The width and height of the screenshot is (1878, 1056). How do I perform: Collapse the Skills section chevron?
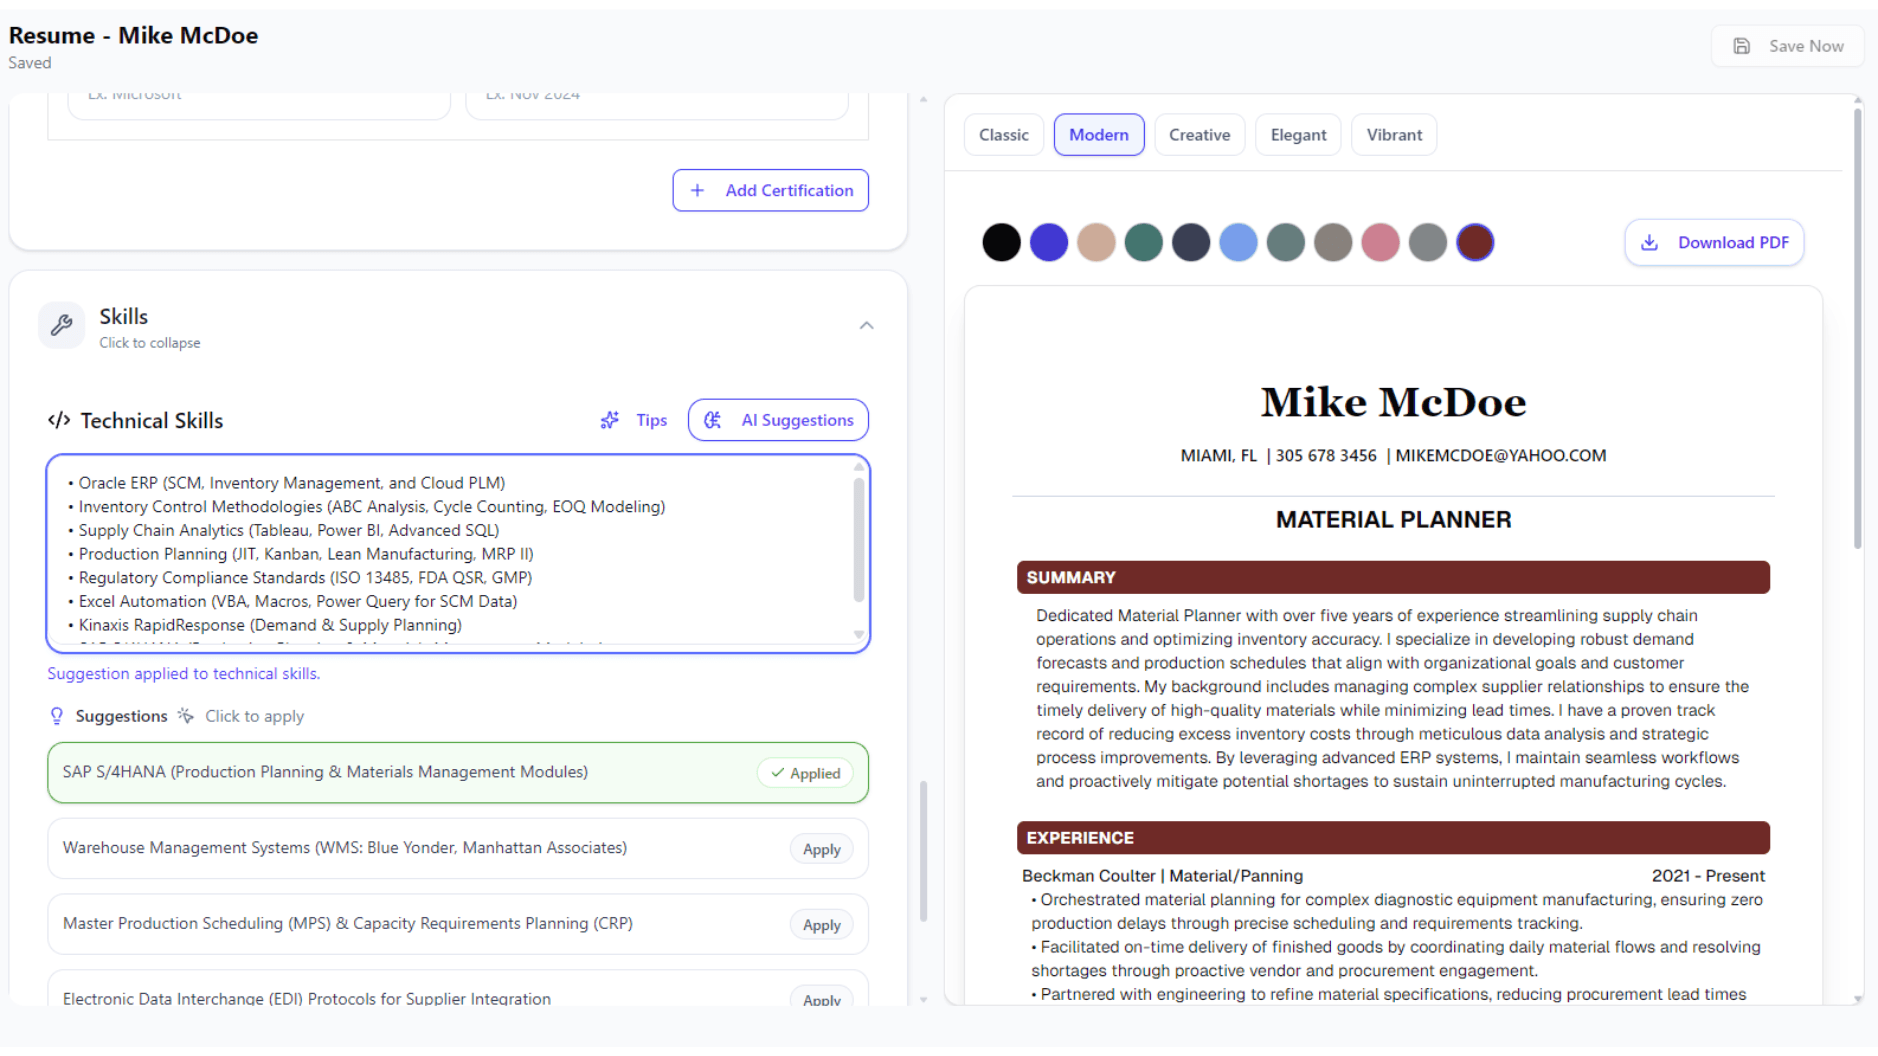(x=866, y=325)
